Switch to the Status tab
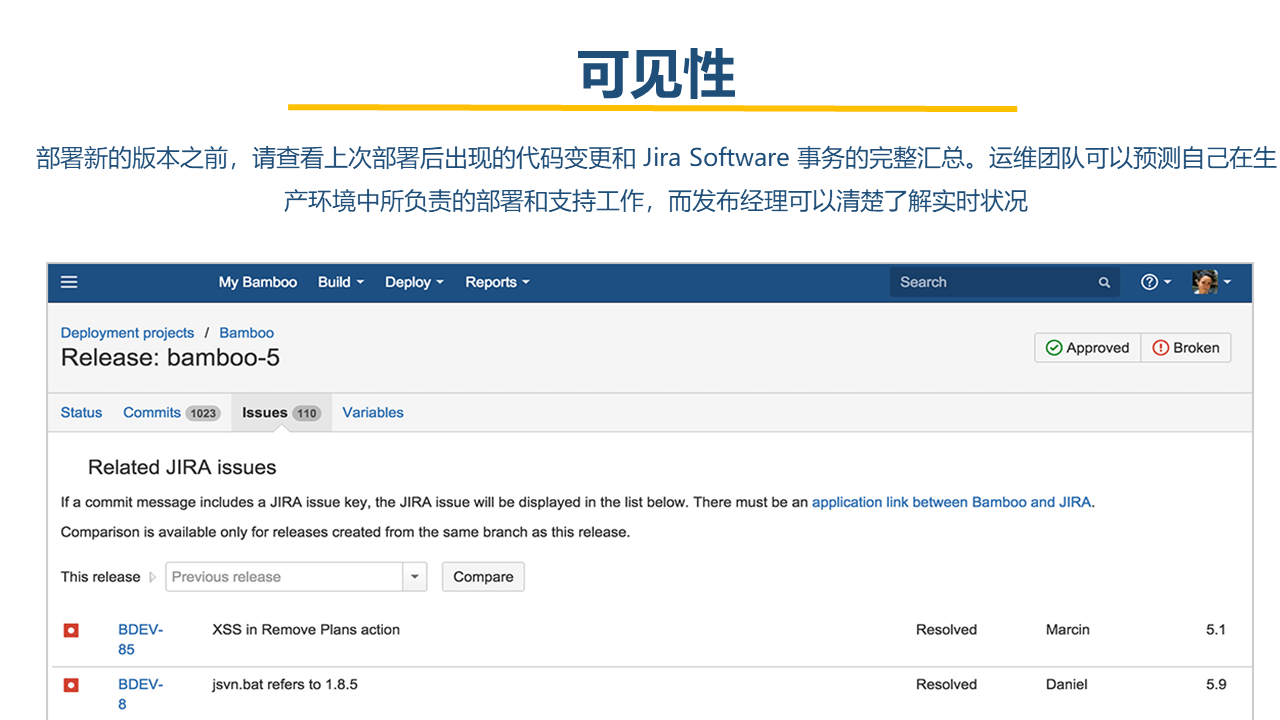1280x720 pixels. click(x=81, y=412)
